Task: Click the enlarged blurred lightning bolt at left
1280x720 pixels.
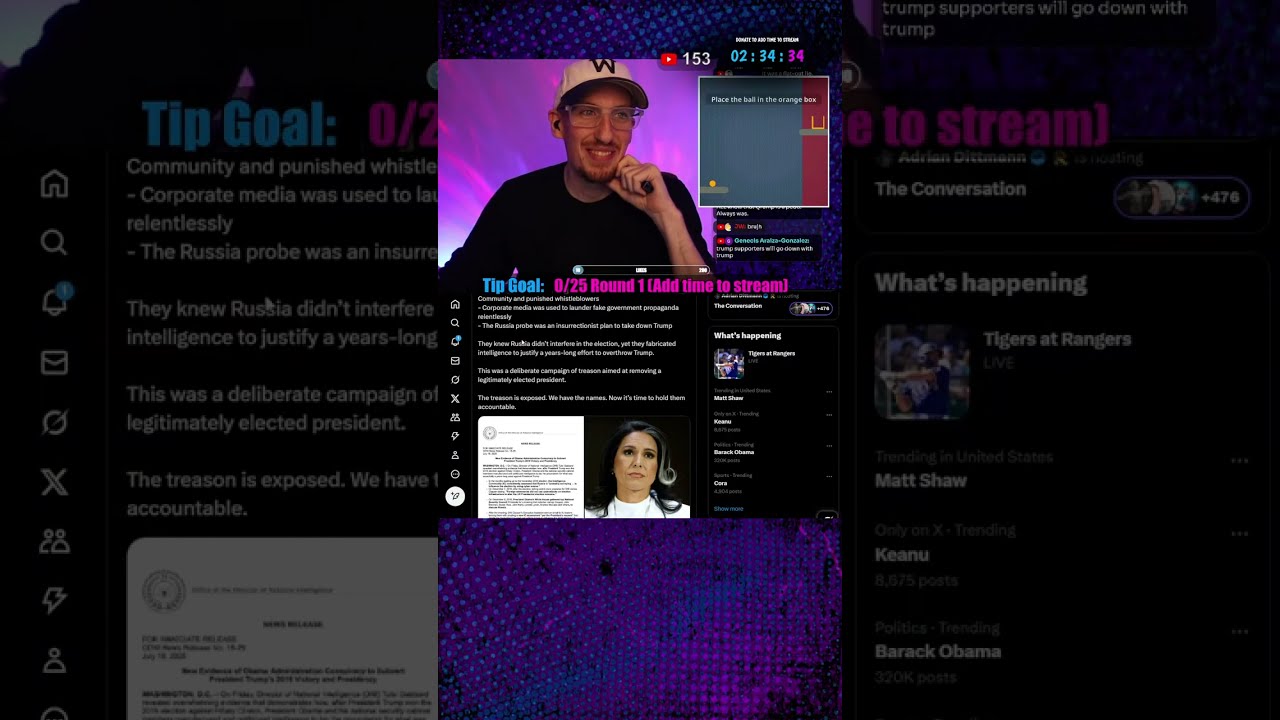Action: (54, 600)
